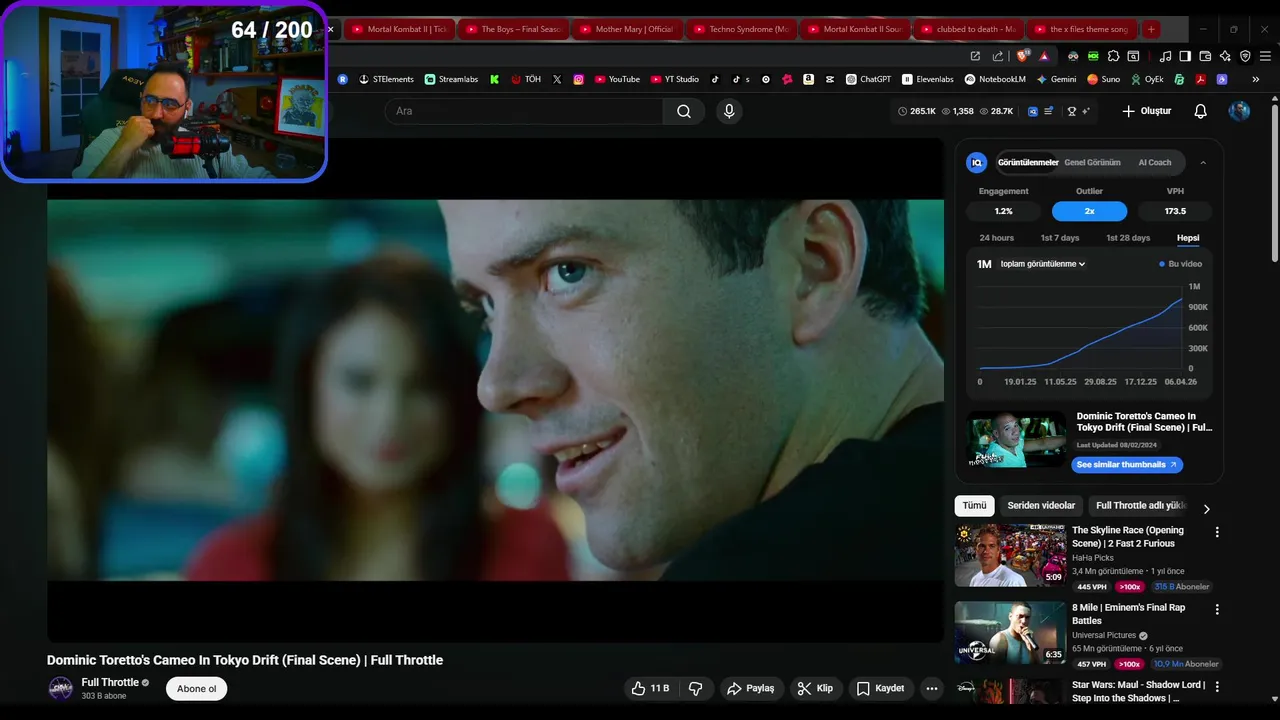Open Elevenlabs bookmark
Image resolution: width=1280 pixels, height=720 pixels.
click(928, 79)
